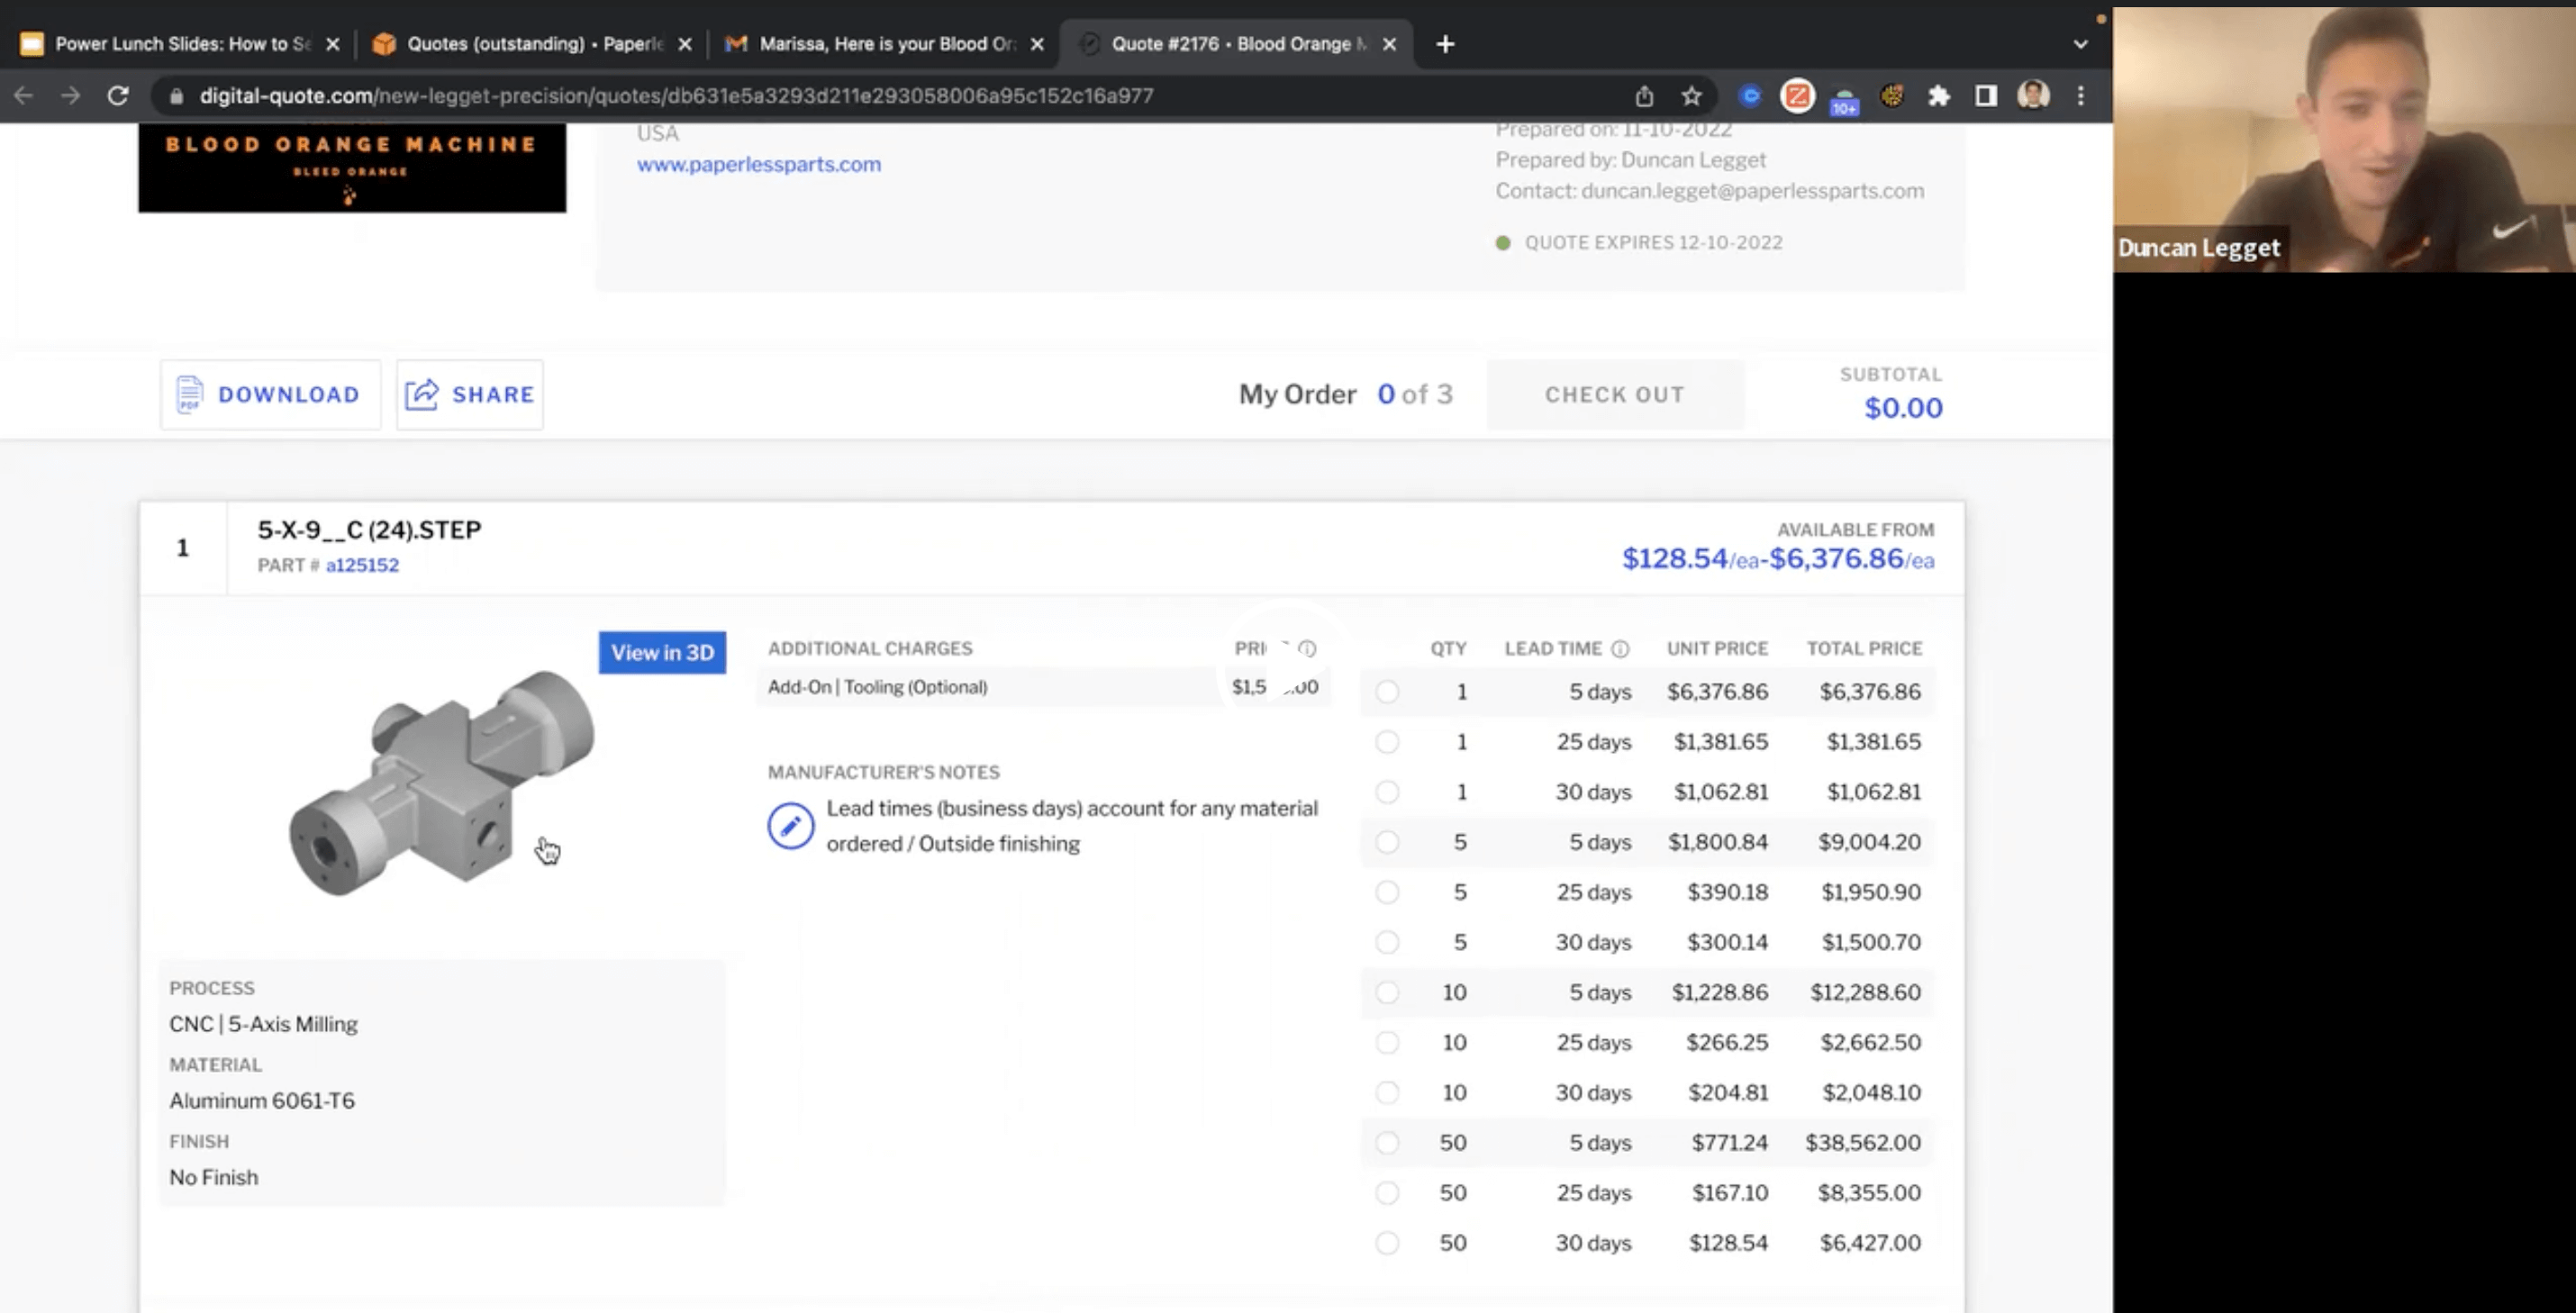The image size is (2576, 1313).
Task: Click the CHECK OUT button
Action: (1615, 395)
